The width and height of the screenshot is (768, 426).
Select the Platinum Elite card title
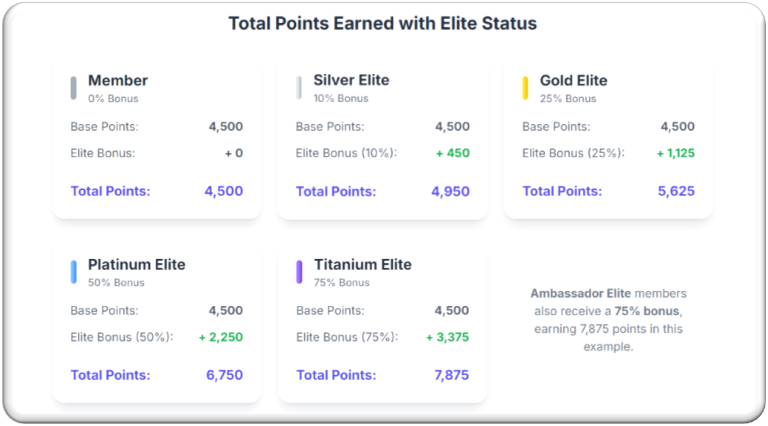point(136,265)
